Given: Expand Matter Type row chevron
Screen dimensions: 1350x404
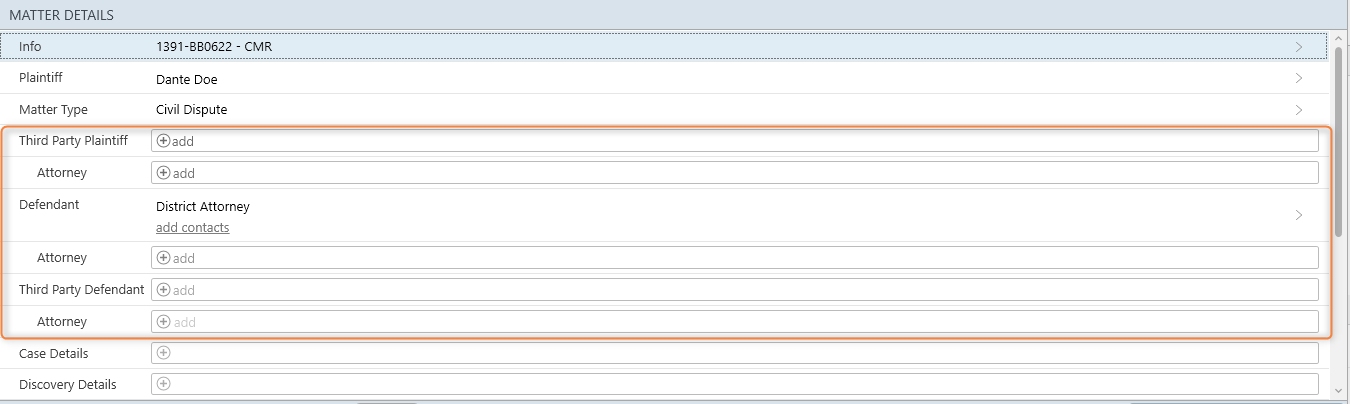Looking at the screenshot, I should click(x=1299, y=110).
